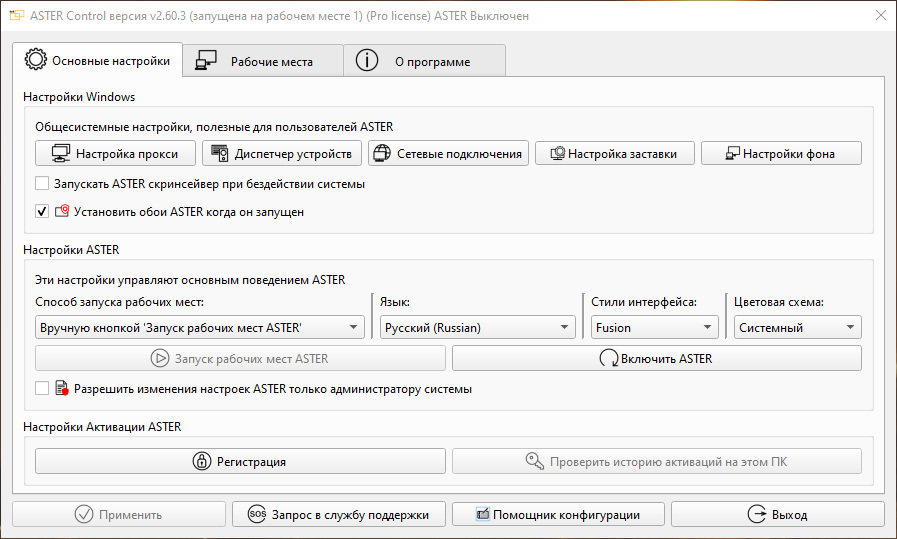
Task: Click the globe icon beside Сетевые подключения
Action: [382, 153]
